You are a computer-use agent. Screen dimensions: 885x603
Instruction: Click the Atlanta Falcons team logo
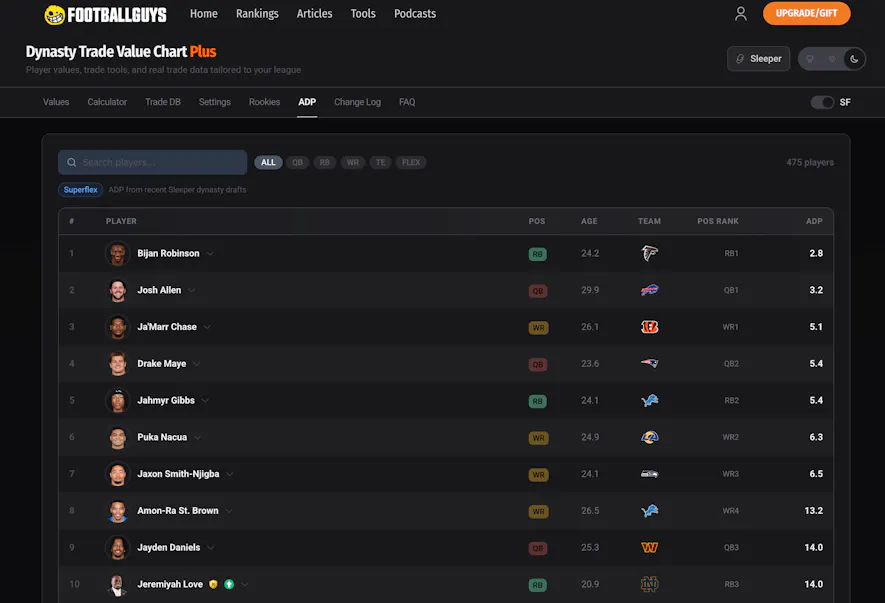pyautogui.click(x=649, y=254)
